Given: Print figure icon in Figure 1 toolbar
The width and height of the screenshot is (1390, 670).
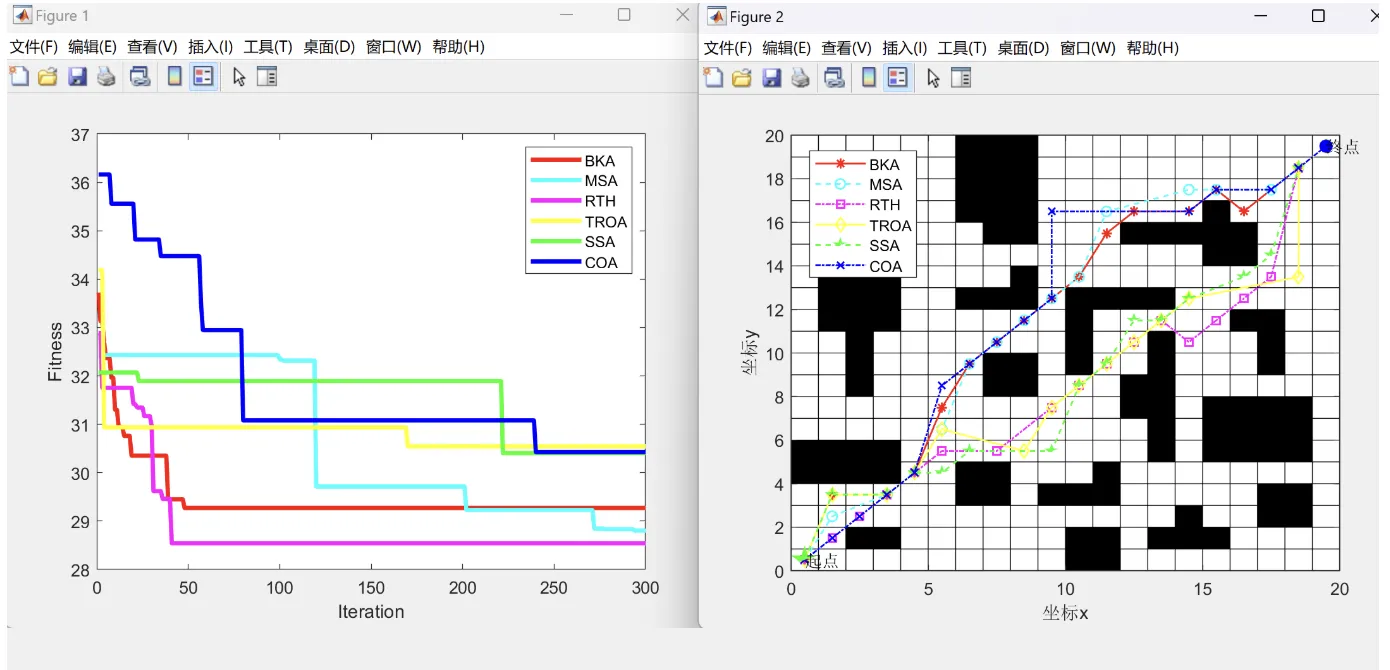Looking at the screenshot, I should [x=106, y=76].
